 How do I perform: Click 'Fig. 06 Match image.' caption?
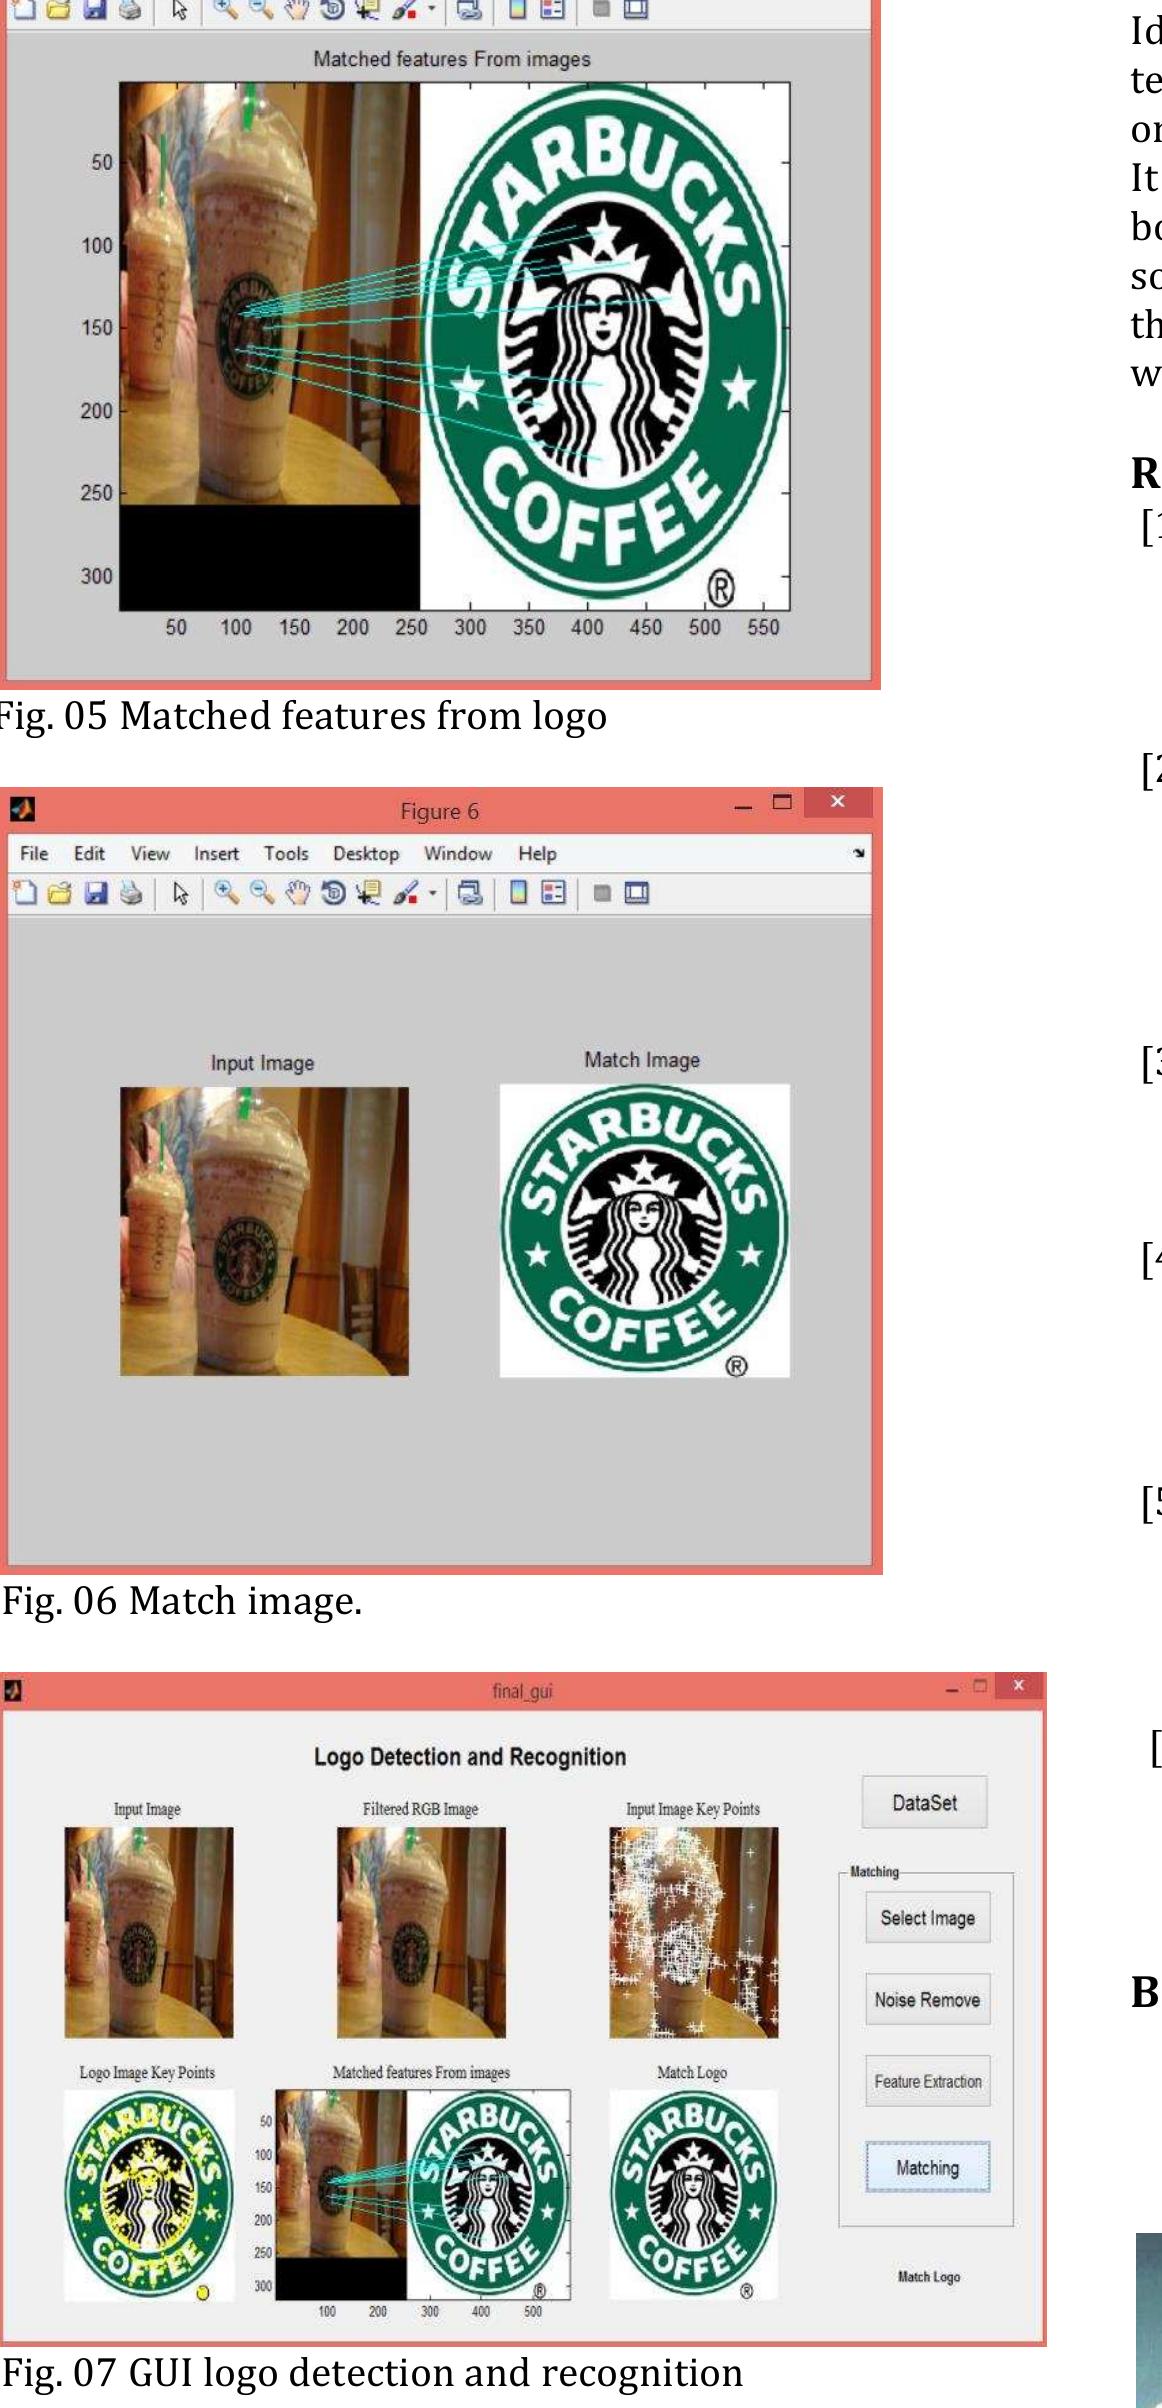click(181, 1600)
